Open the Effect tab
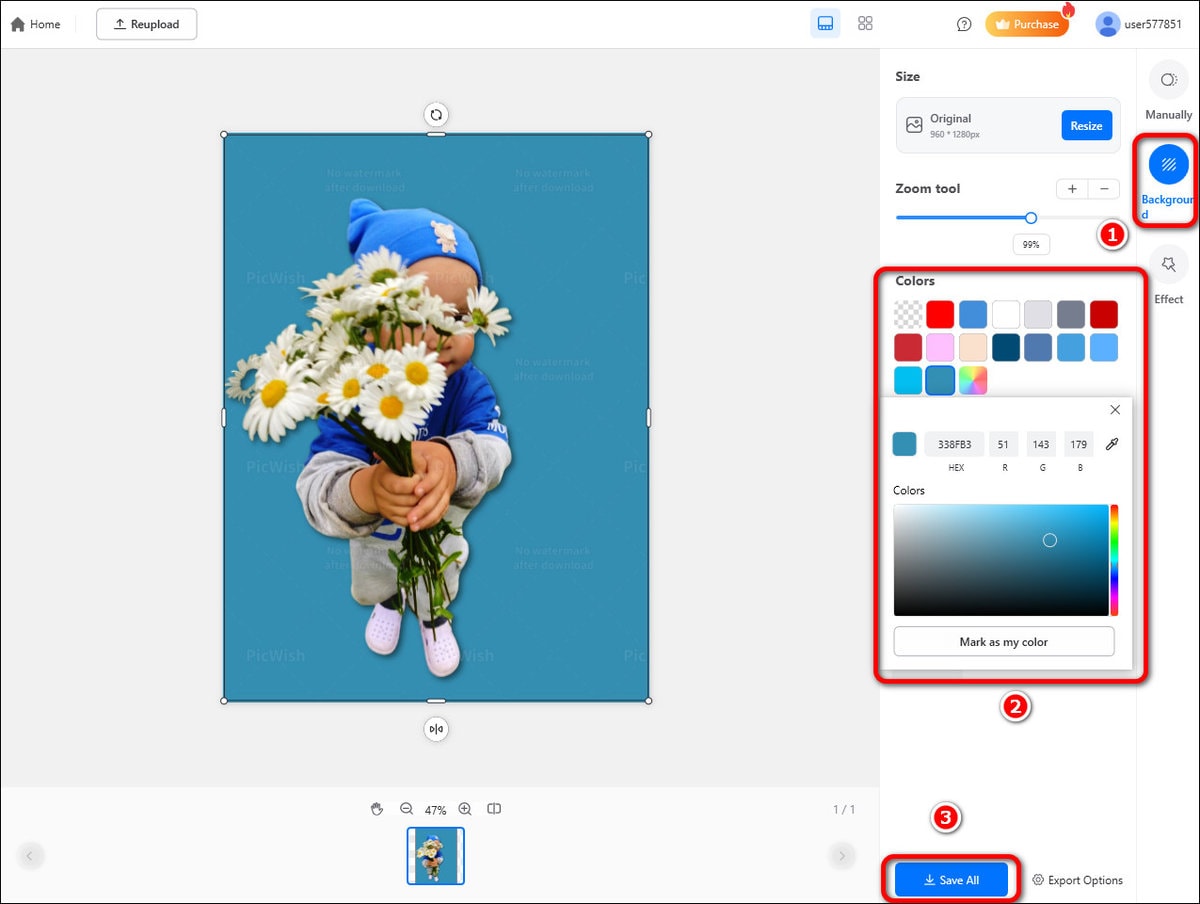Viewport: 1200px width, 904px height. click(x=1168, y=275)
